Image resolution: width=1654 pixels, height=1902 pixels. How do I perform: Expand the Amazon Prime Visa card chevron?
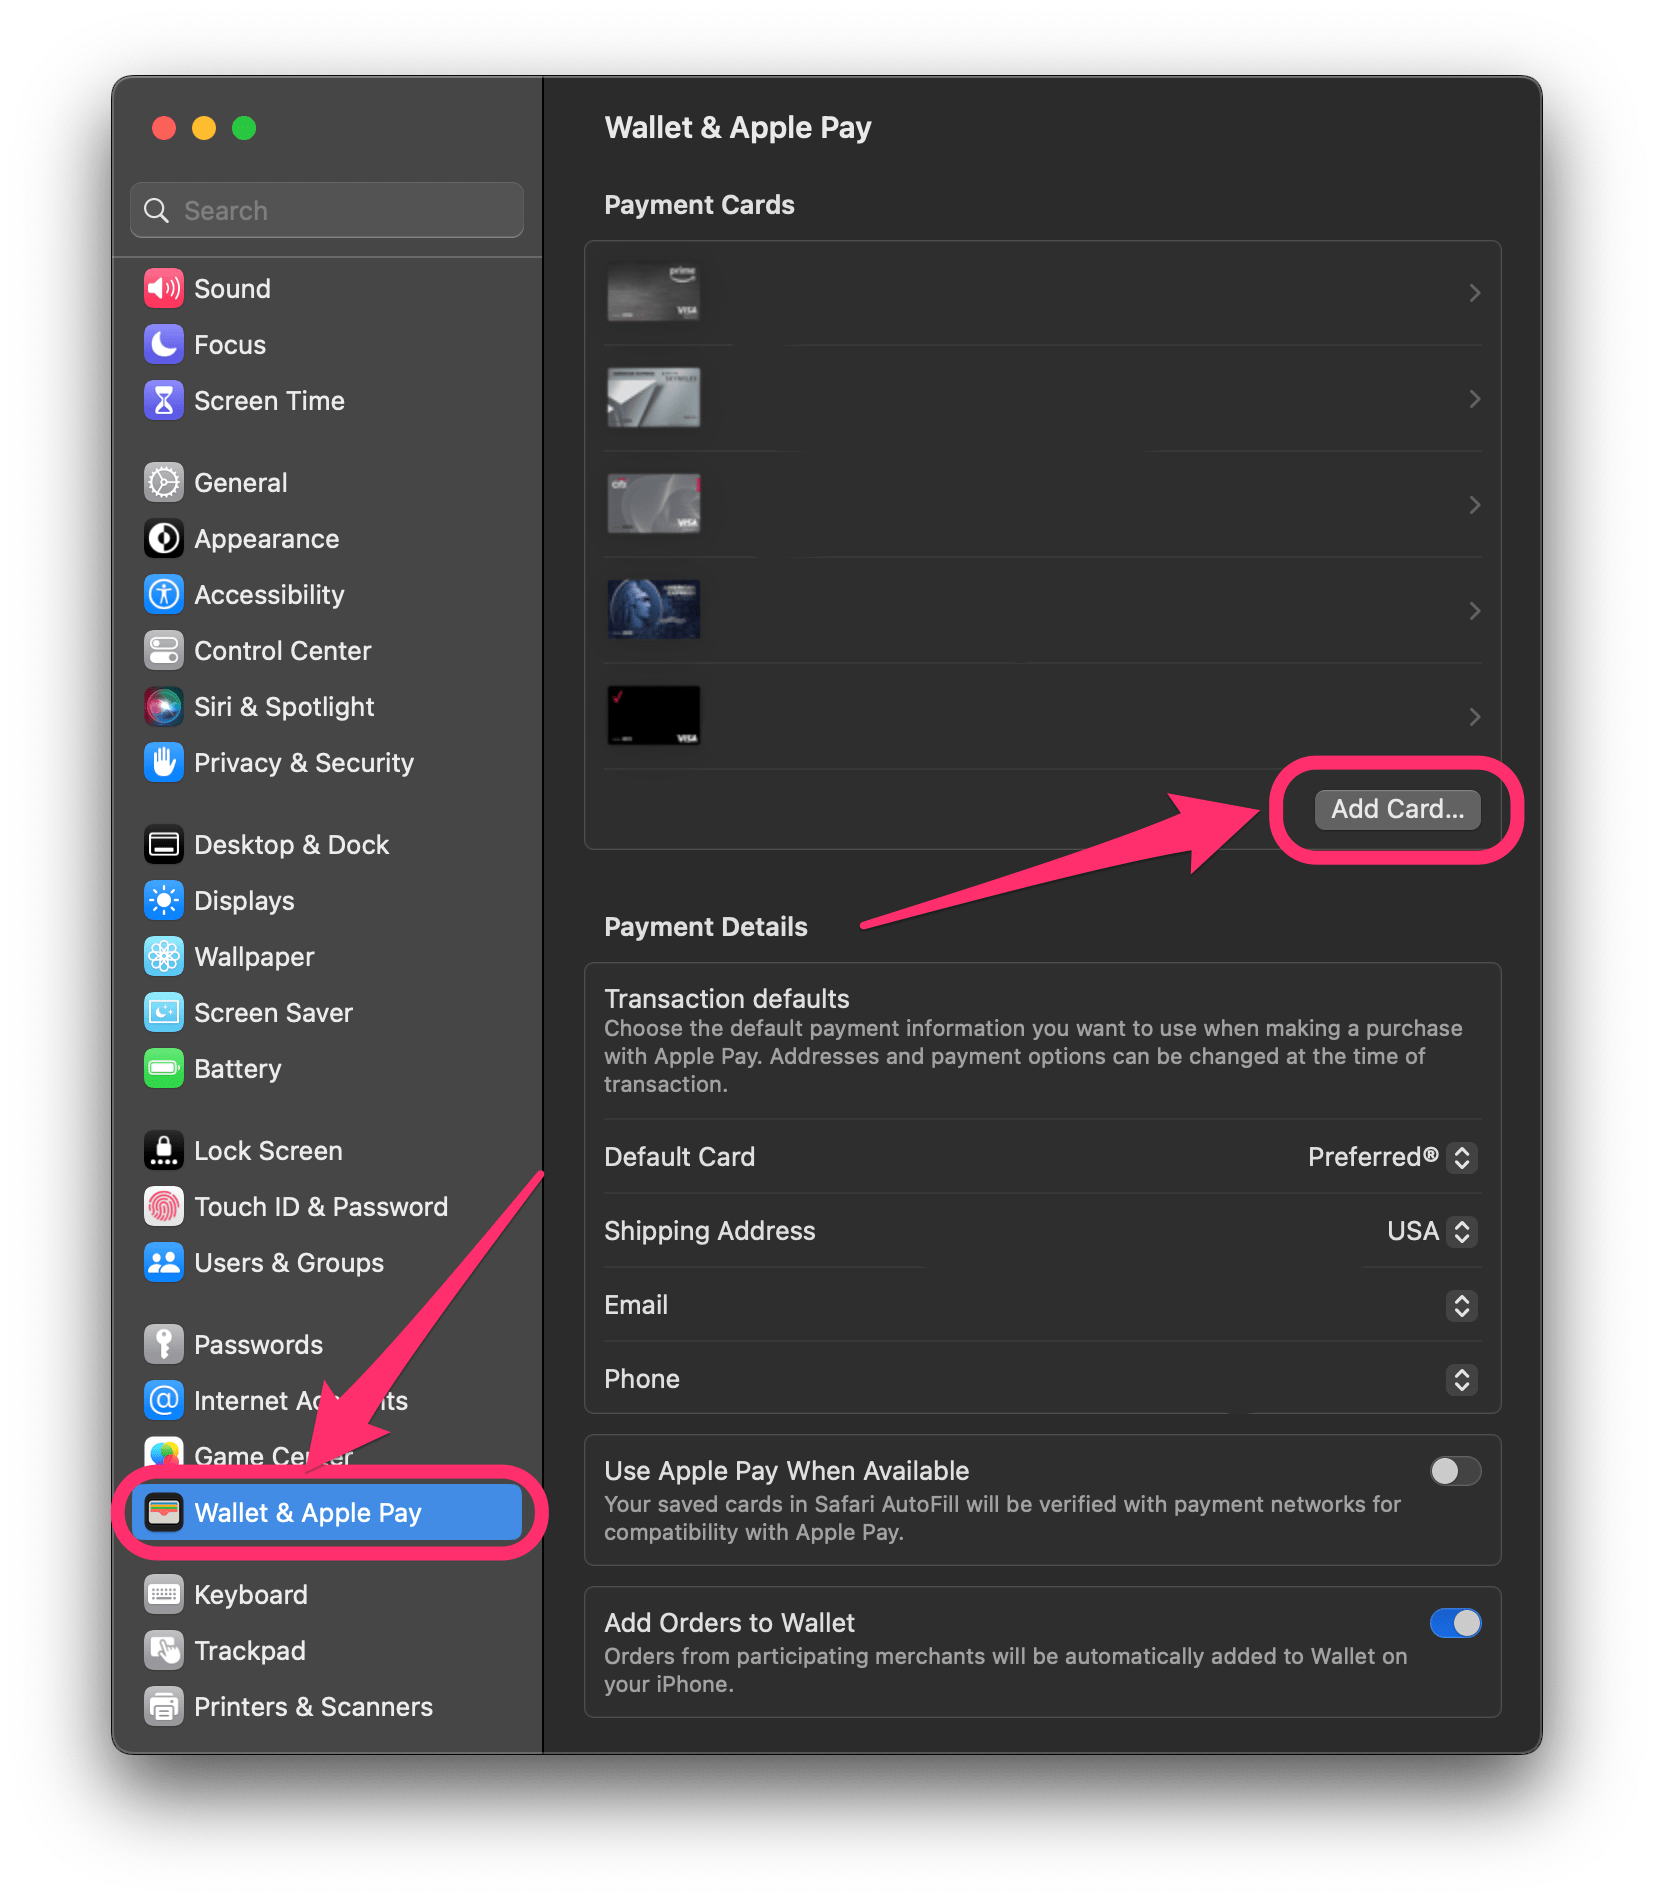(1474, 293)
